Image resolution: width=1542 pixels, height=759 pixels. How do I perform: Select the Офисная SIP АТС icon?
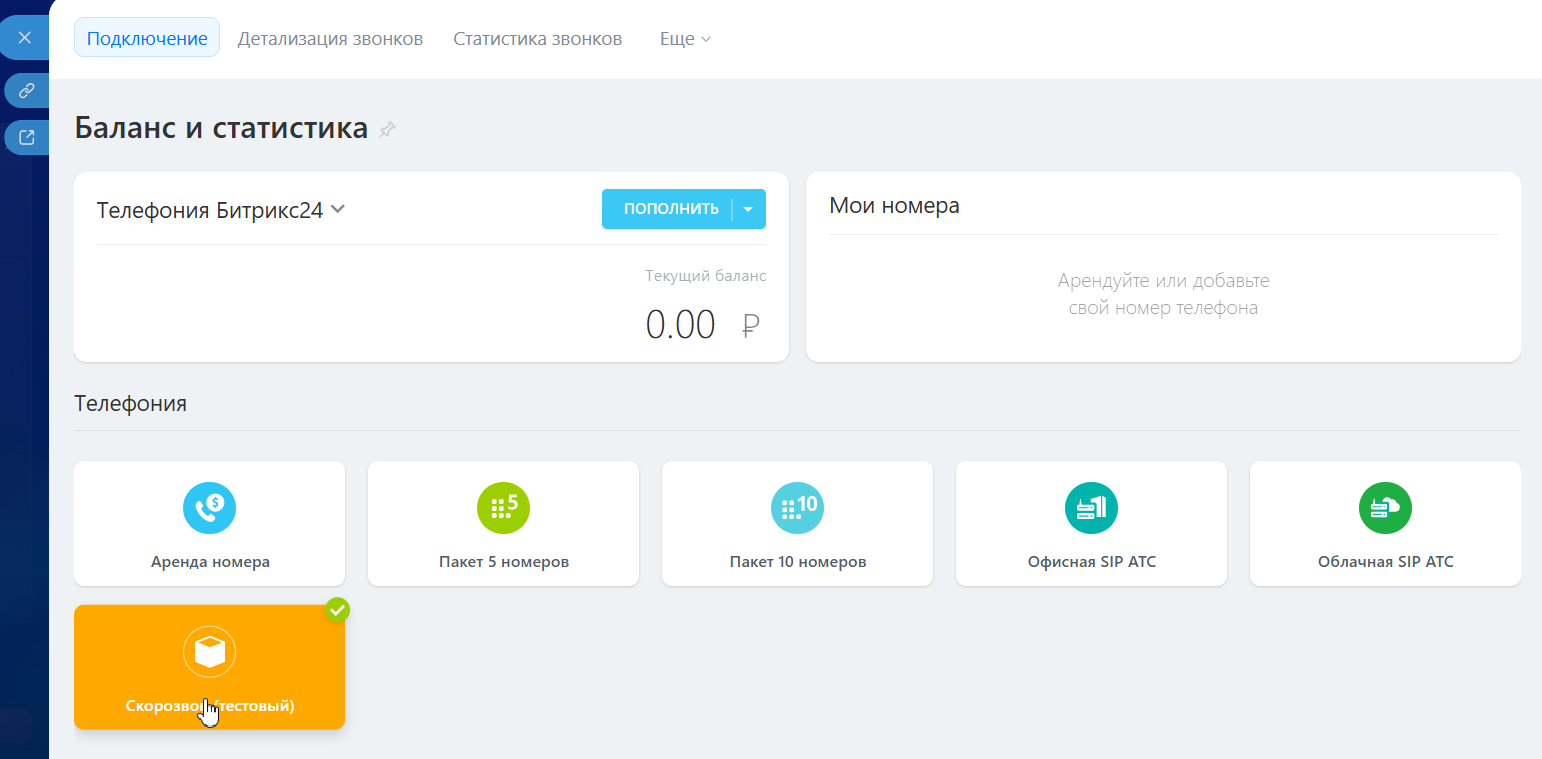click(1091, 509)
